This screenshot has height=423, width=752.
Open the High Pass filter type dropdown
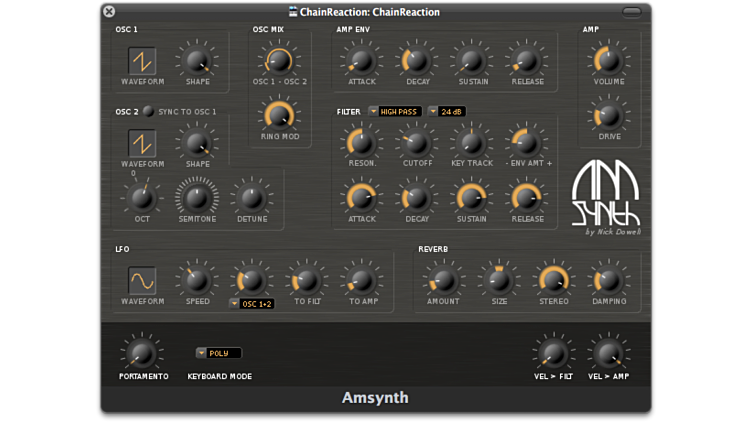[x=394, y=111]
